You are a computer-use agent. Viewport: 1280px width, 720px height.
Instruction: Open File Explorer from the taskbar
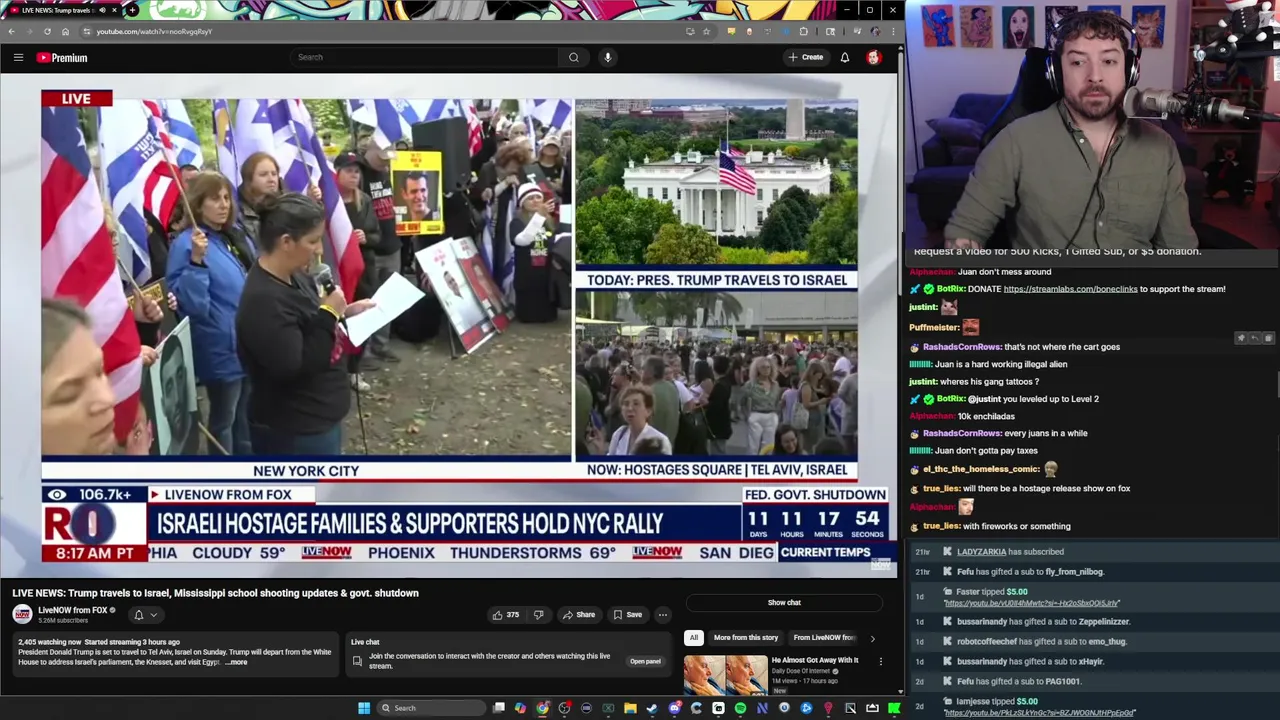click(630, 708)
